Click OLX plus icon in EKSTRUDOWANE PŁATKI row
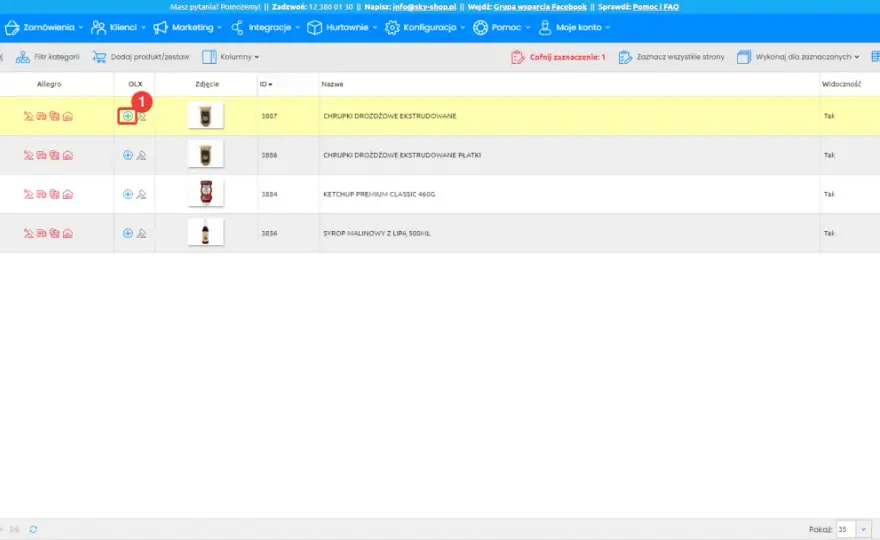 (x=127, y=155)
